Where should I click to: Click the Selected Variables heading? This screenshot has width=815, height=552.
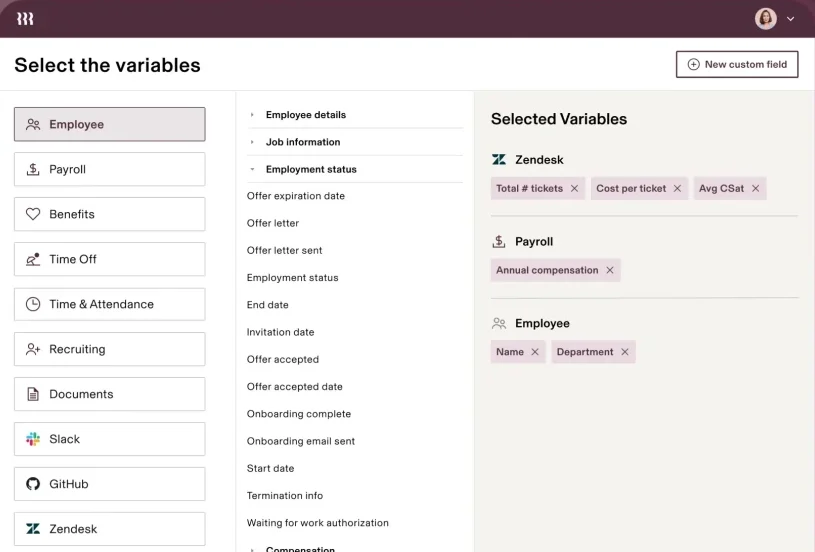pos(559,119)
